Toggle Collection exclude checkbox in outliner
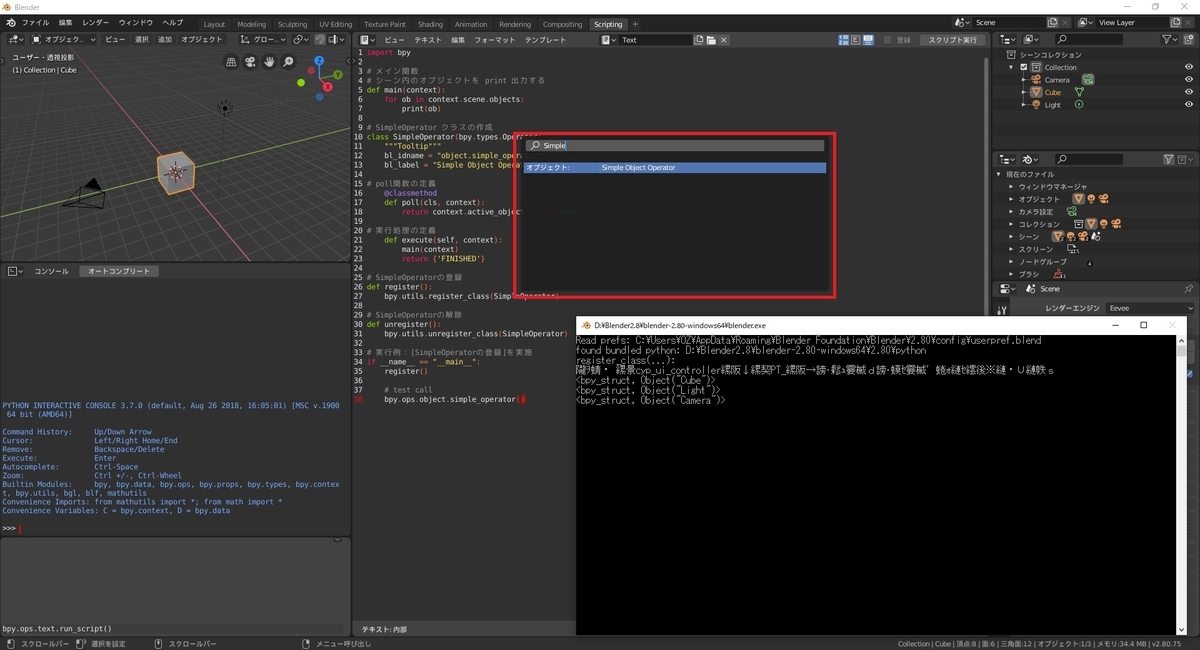Screen dimensions: 1200x650 click(x=1024, y=67)
